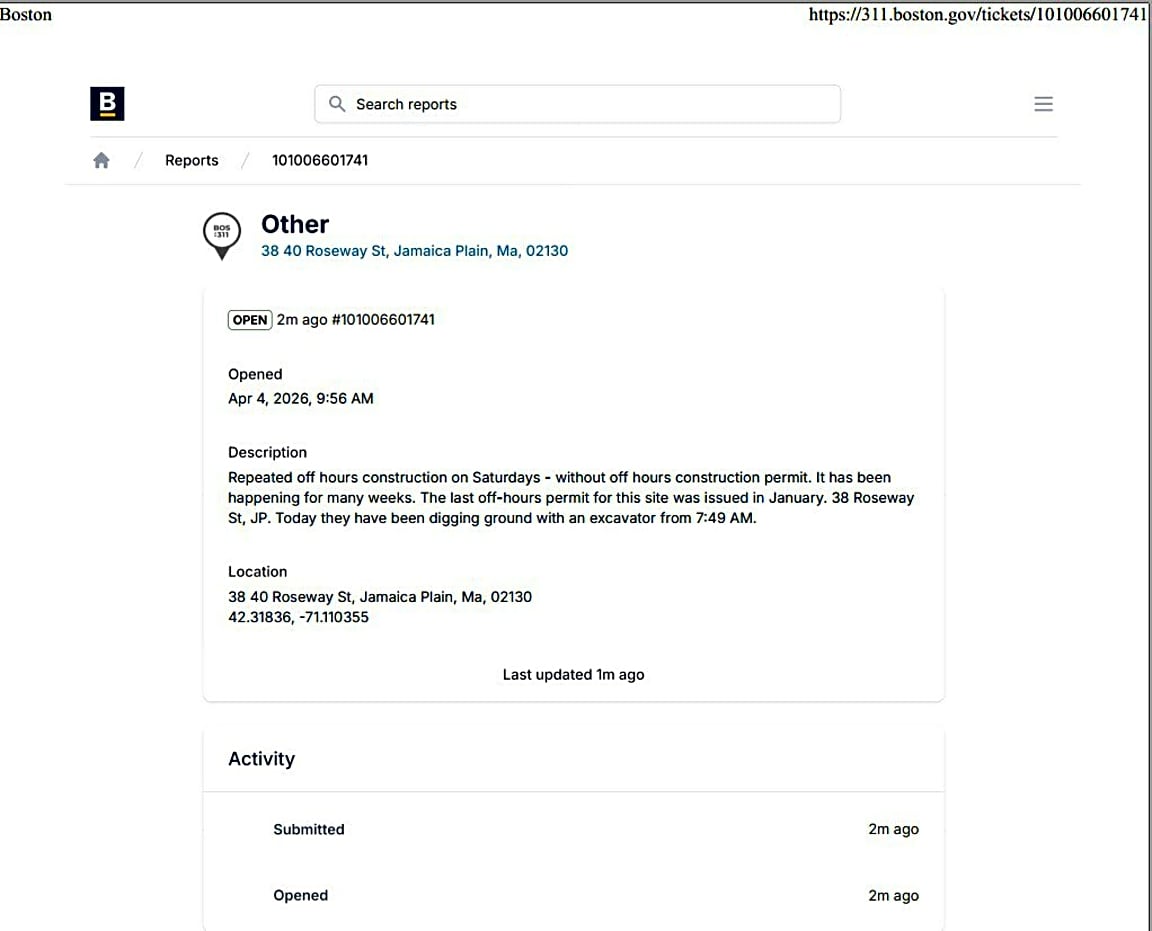This screenshot has width=1152, height=931.
Task: Click the Boston B logo icon
Action: pyautogui.click(x=107, y=104)
